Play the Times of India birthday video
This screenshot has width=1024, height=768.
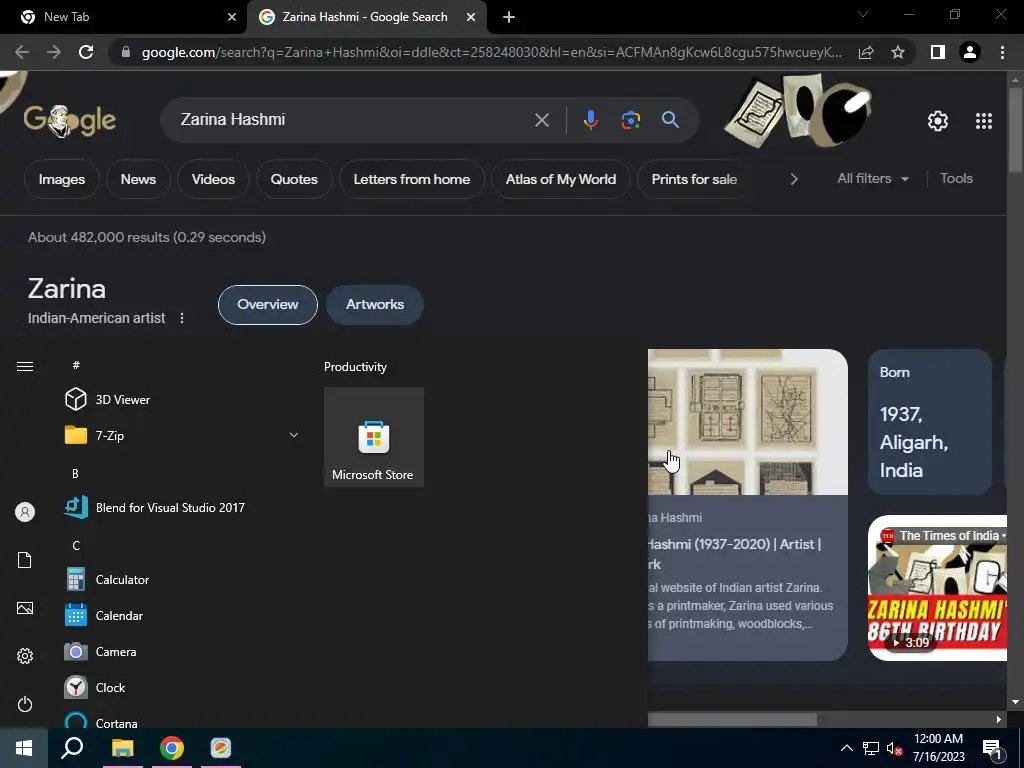click(x=937, y=588)
